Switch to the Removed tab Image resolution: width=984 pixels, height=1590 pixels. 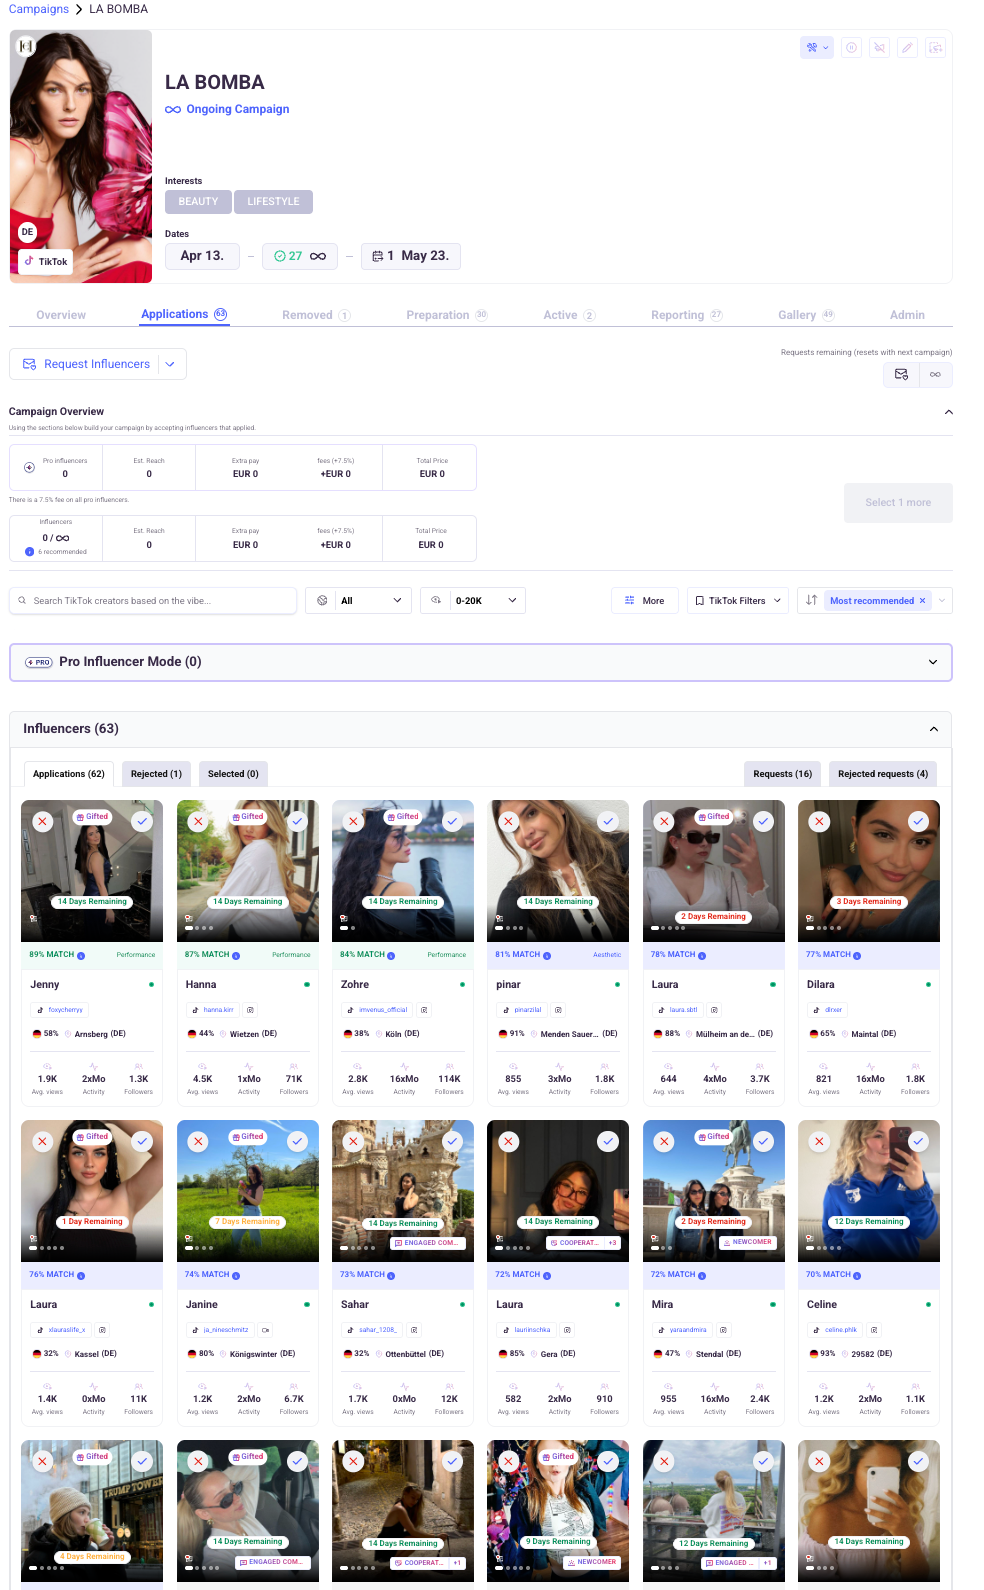(316, 315)
